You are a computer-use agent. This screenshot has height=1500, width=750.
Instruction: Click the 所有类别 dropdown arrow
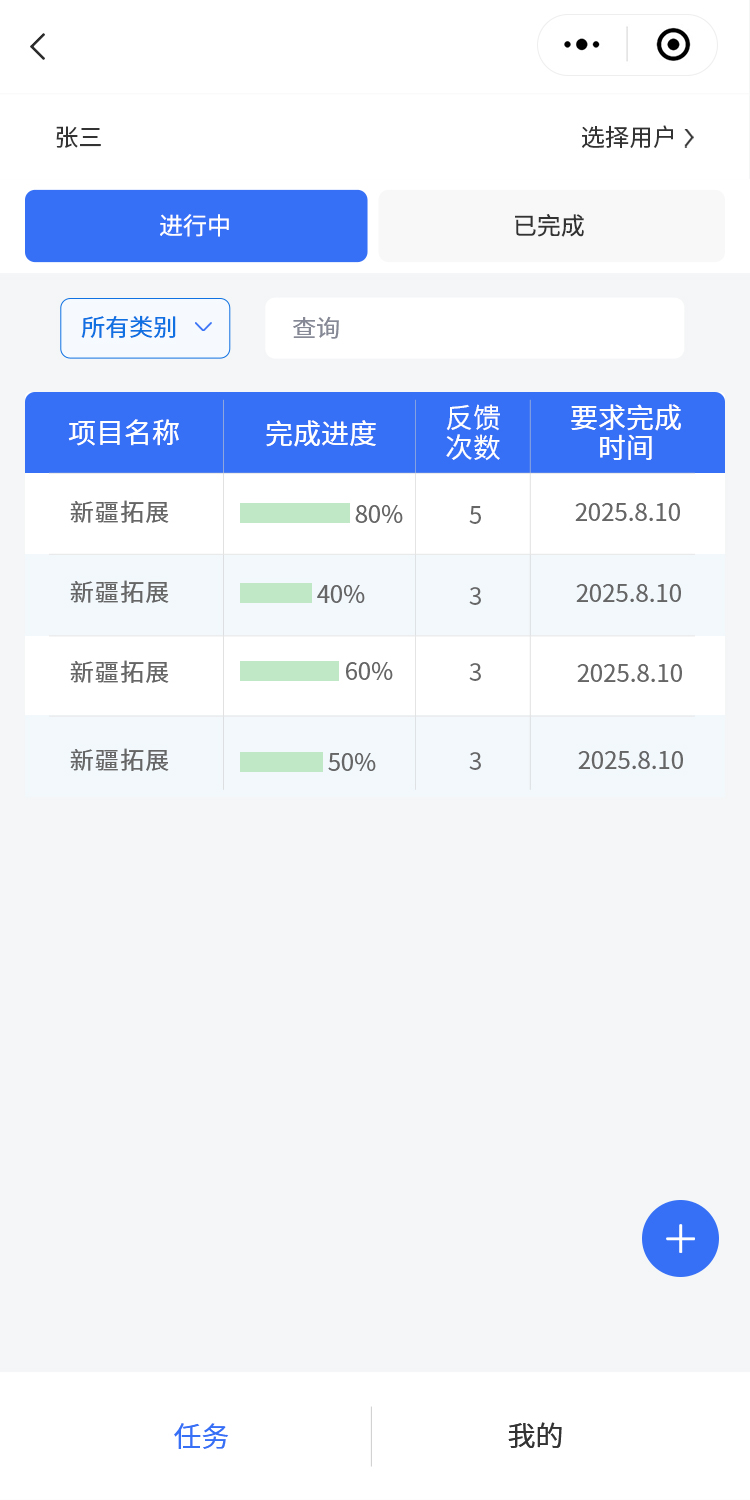tap(203, 327)
